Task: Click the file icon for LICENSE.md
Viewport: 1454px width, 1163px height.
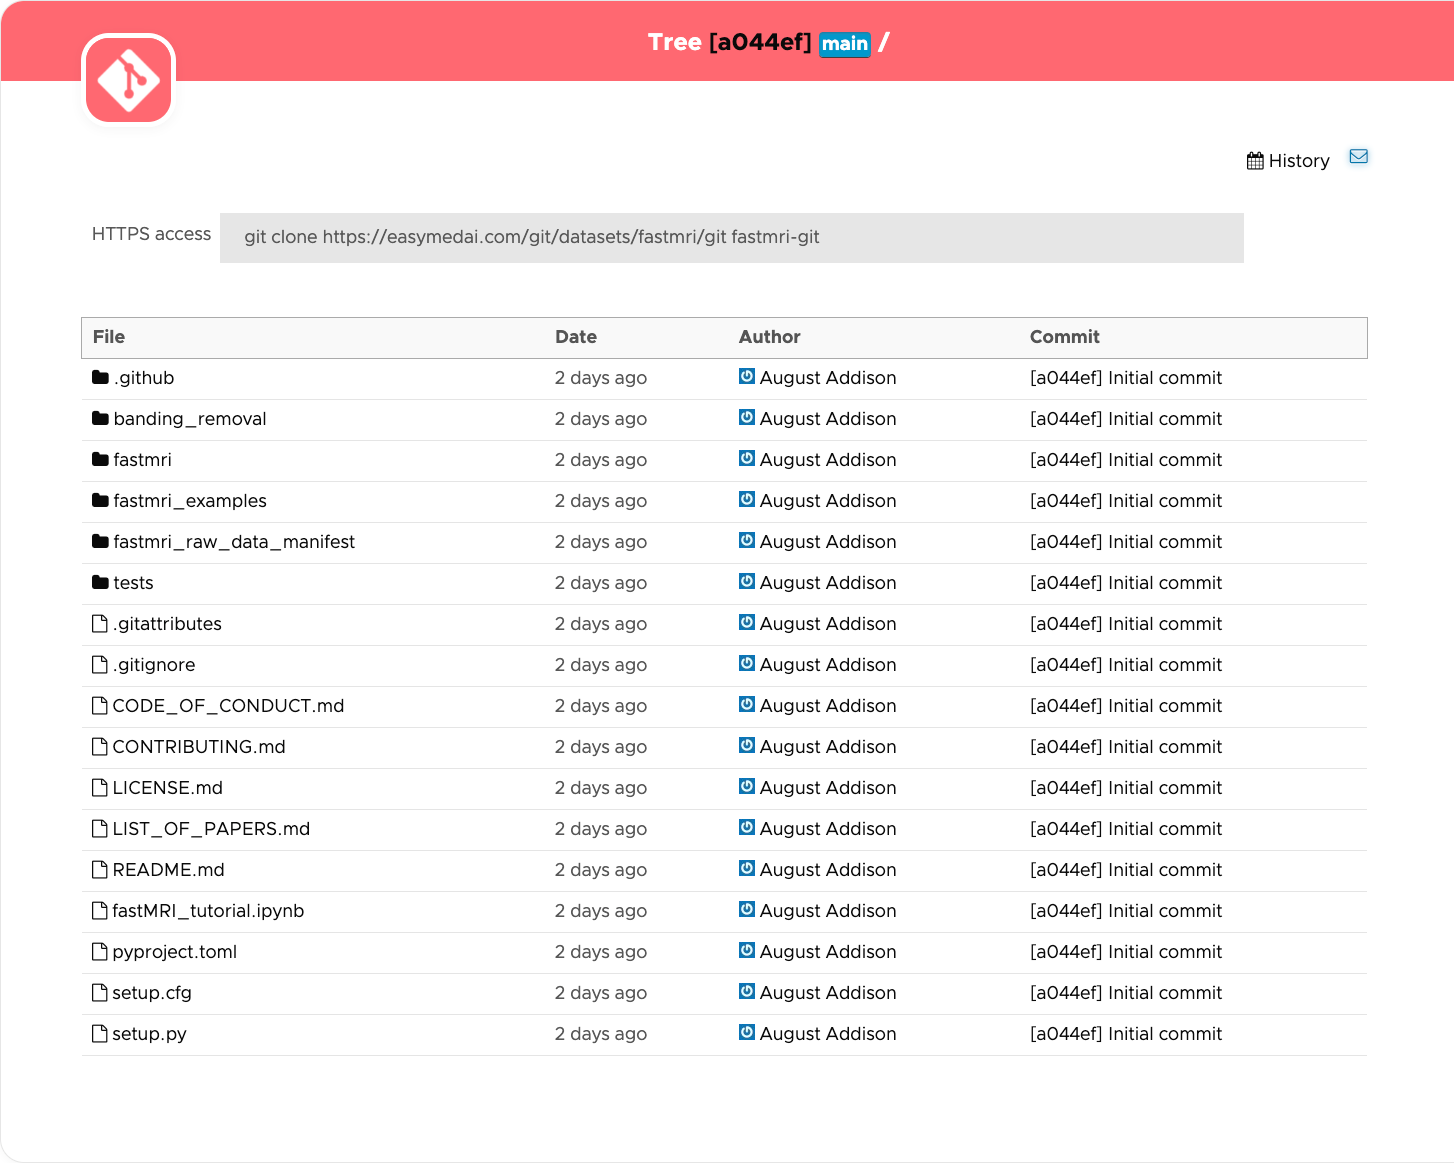Action: 100,787
